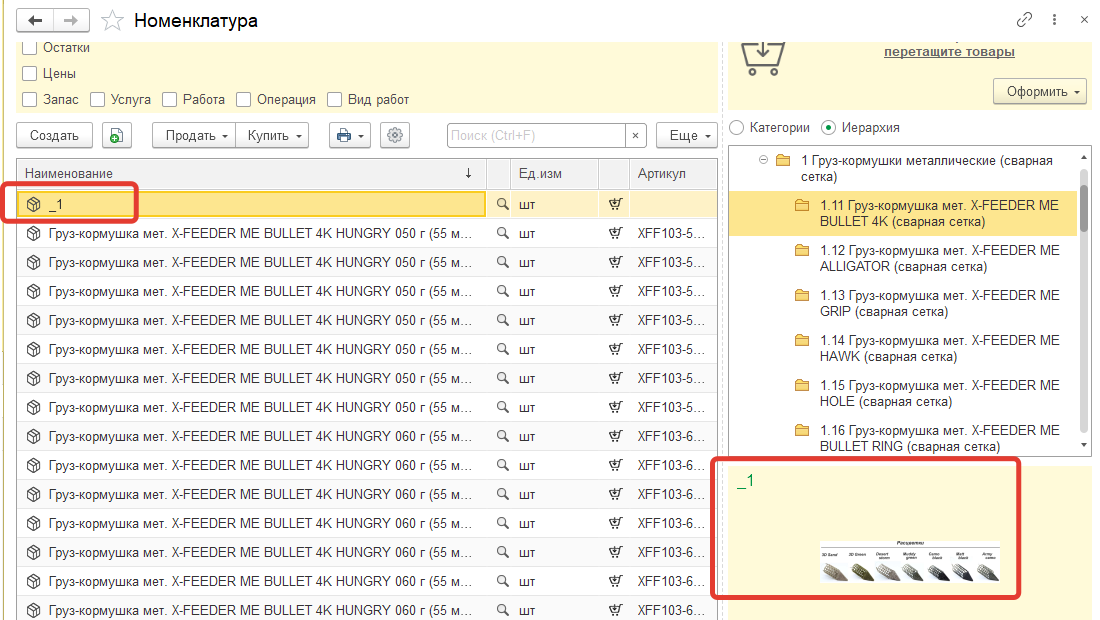Open the gear settings button in the toolbar

coord(396,135)
